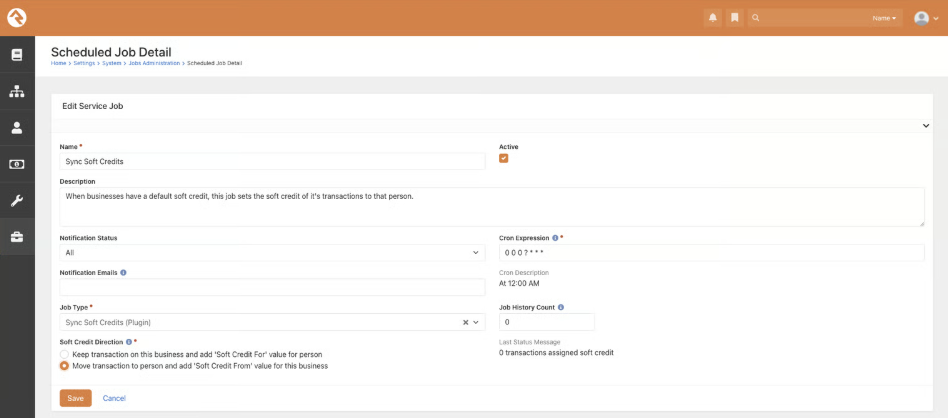The width and height of the screenshot is (948, 418).
Task: Open the search type 'Name' dropdown
Action: (x=884, y=18)
